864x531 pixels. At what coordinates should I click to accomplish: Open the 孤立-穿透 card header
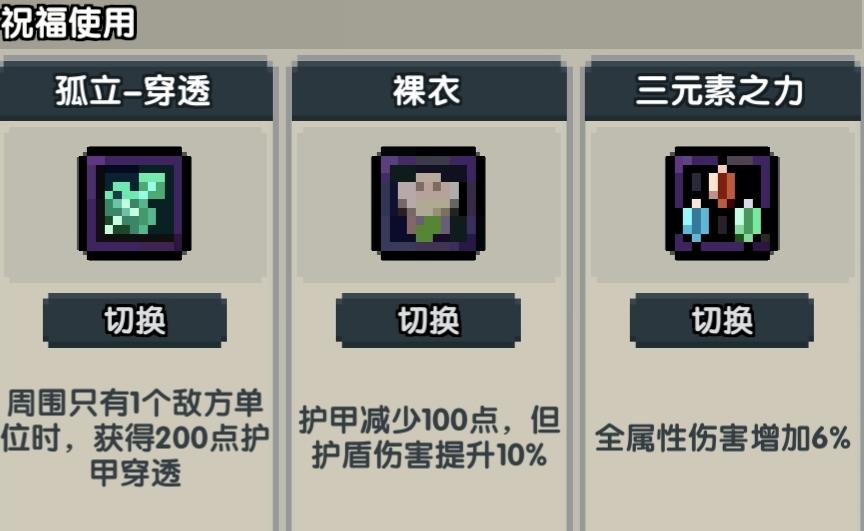136,91
